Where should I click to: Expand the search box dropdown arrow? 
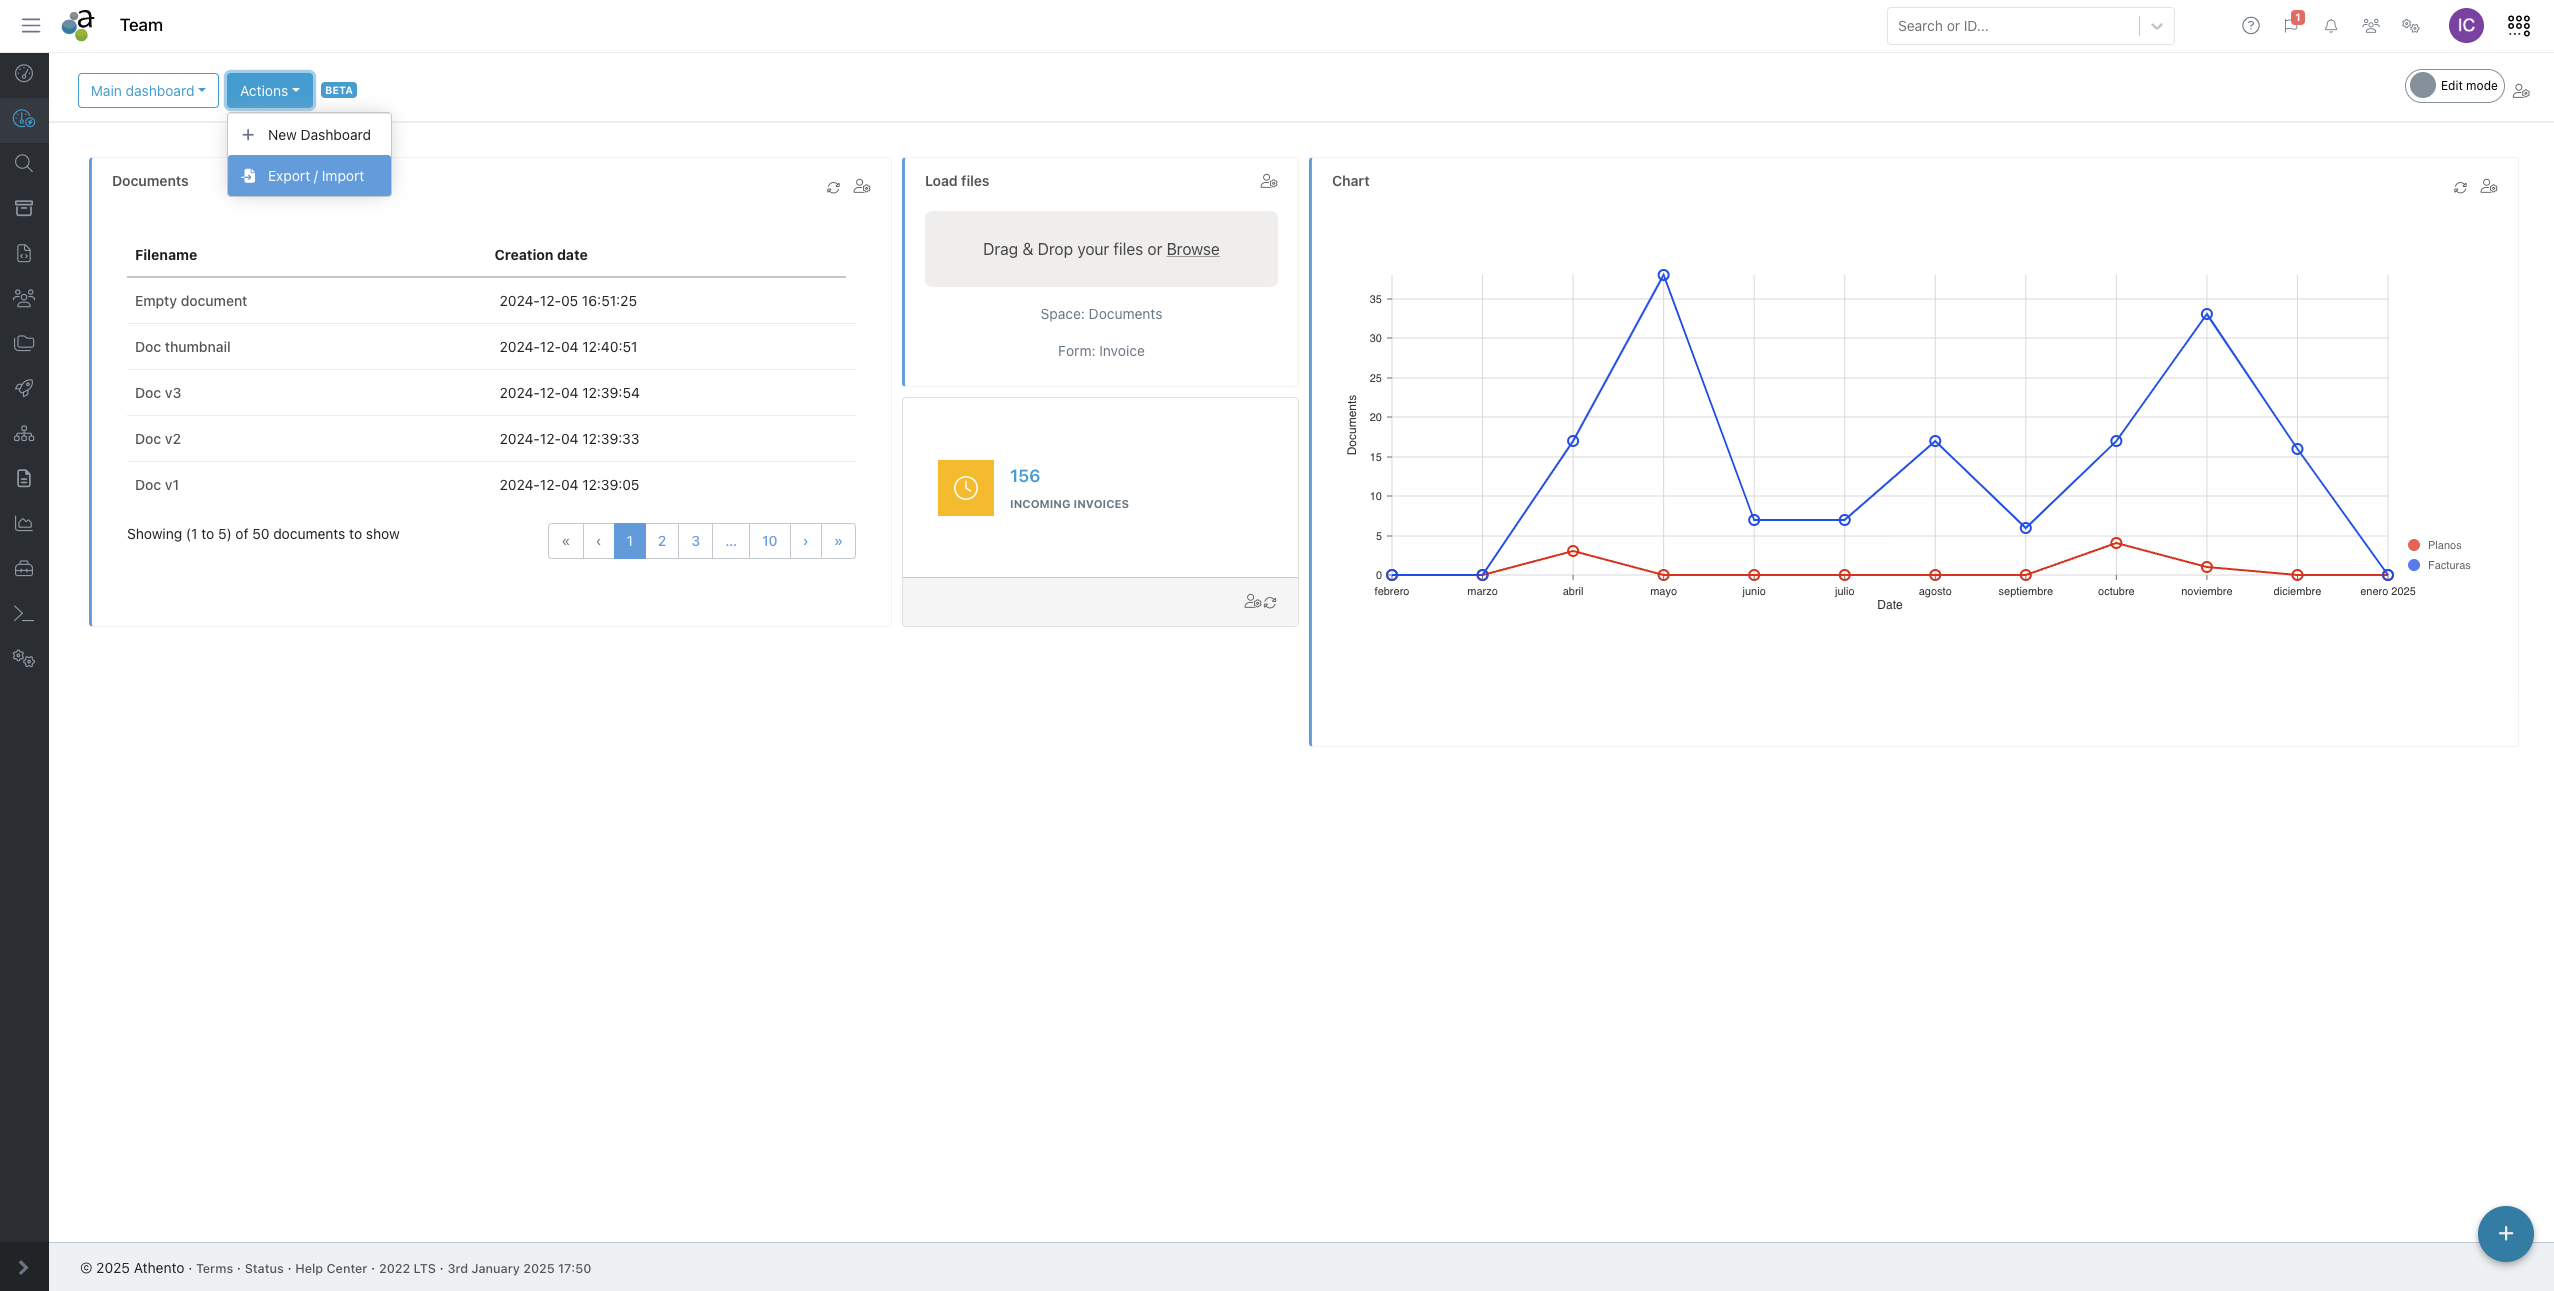tap(2157, 26)
